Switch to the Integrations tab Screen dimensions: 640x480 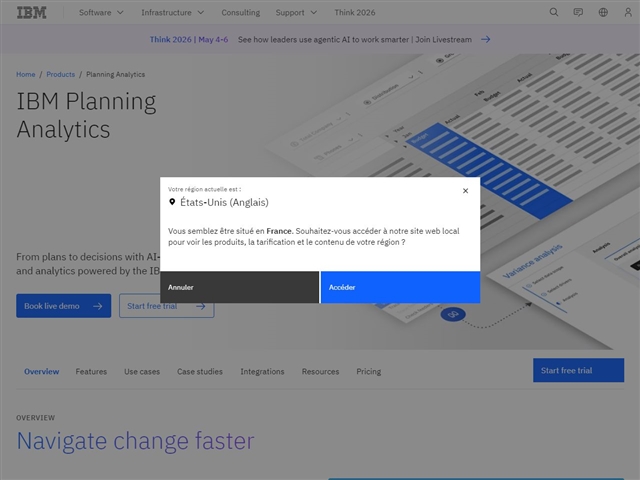[x=262, y=371]
